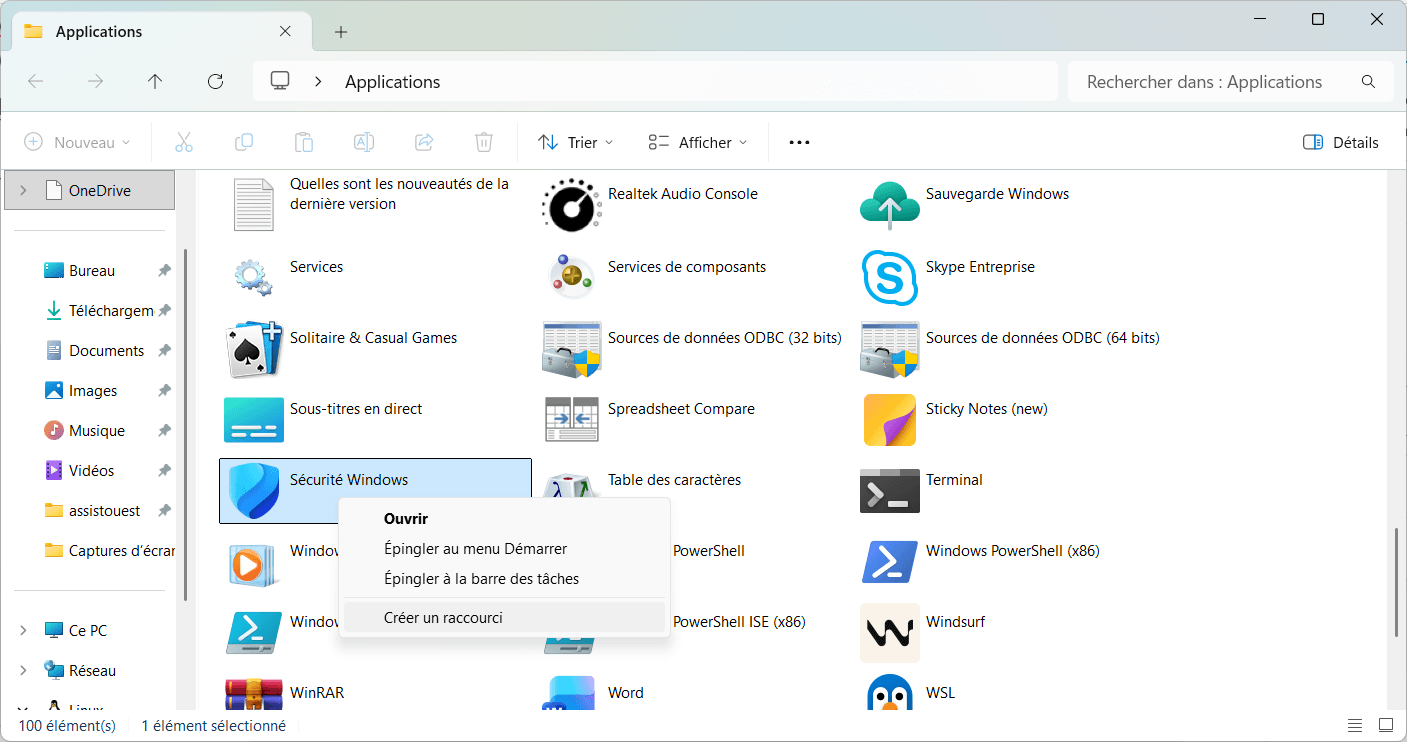Click the Refresh button
This screenshot has height=742, width=1407.
click(x=215, y=82)
